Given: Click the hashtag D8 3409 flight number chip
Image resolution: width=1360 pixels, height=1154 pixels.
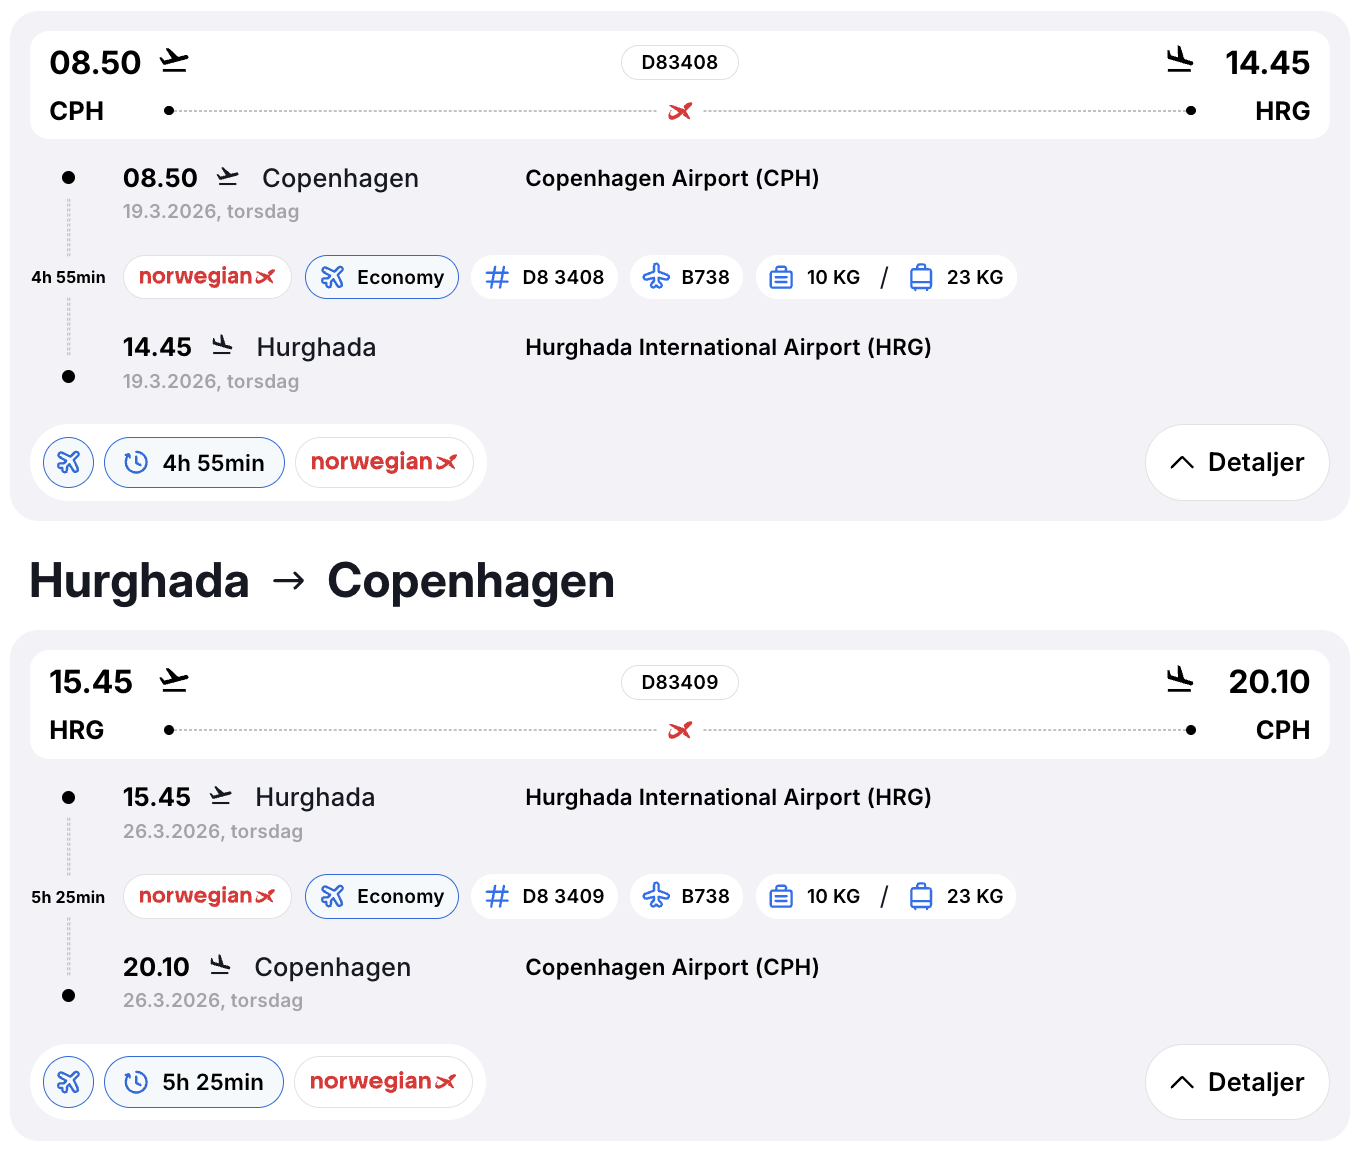Looking at the screenshot, I should [544, 896].
